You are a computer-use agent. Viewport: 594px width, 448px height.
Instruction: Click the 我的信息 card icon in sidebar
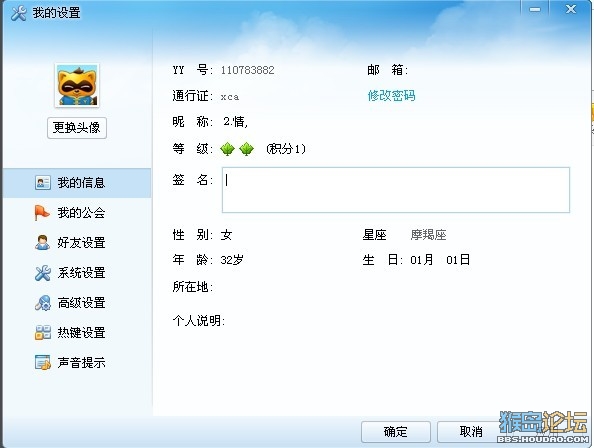point(43,183)
